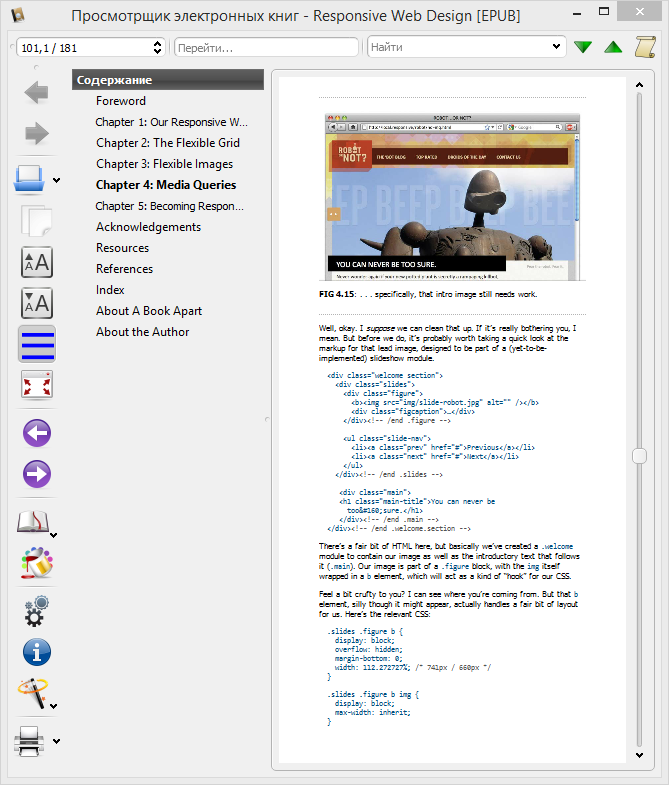This screenshot has height=785, width=669.
Task: Open About the Author
Action: 142,332
